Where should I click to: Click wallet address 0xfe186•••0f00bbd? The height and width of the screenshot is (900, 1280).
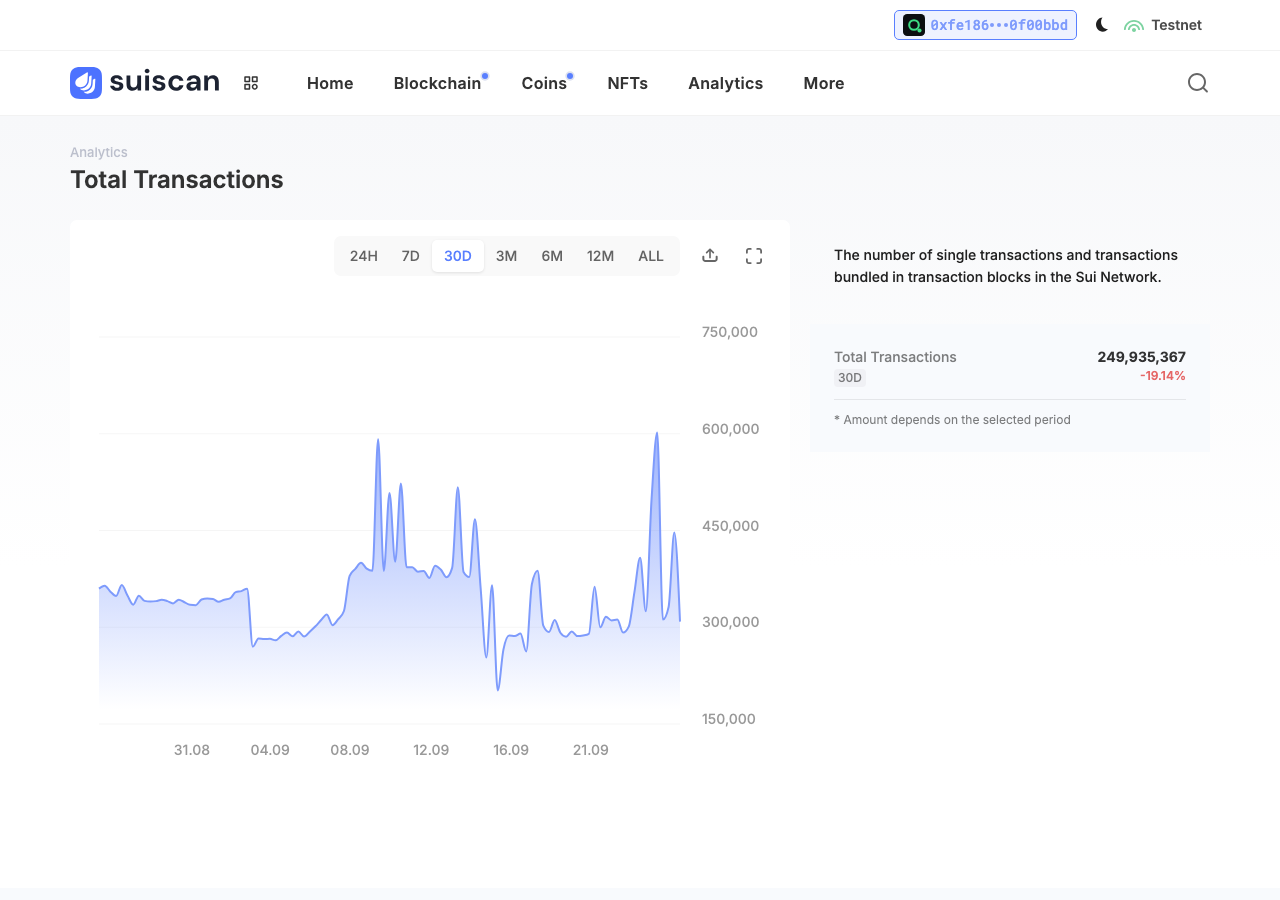[999, 25]
